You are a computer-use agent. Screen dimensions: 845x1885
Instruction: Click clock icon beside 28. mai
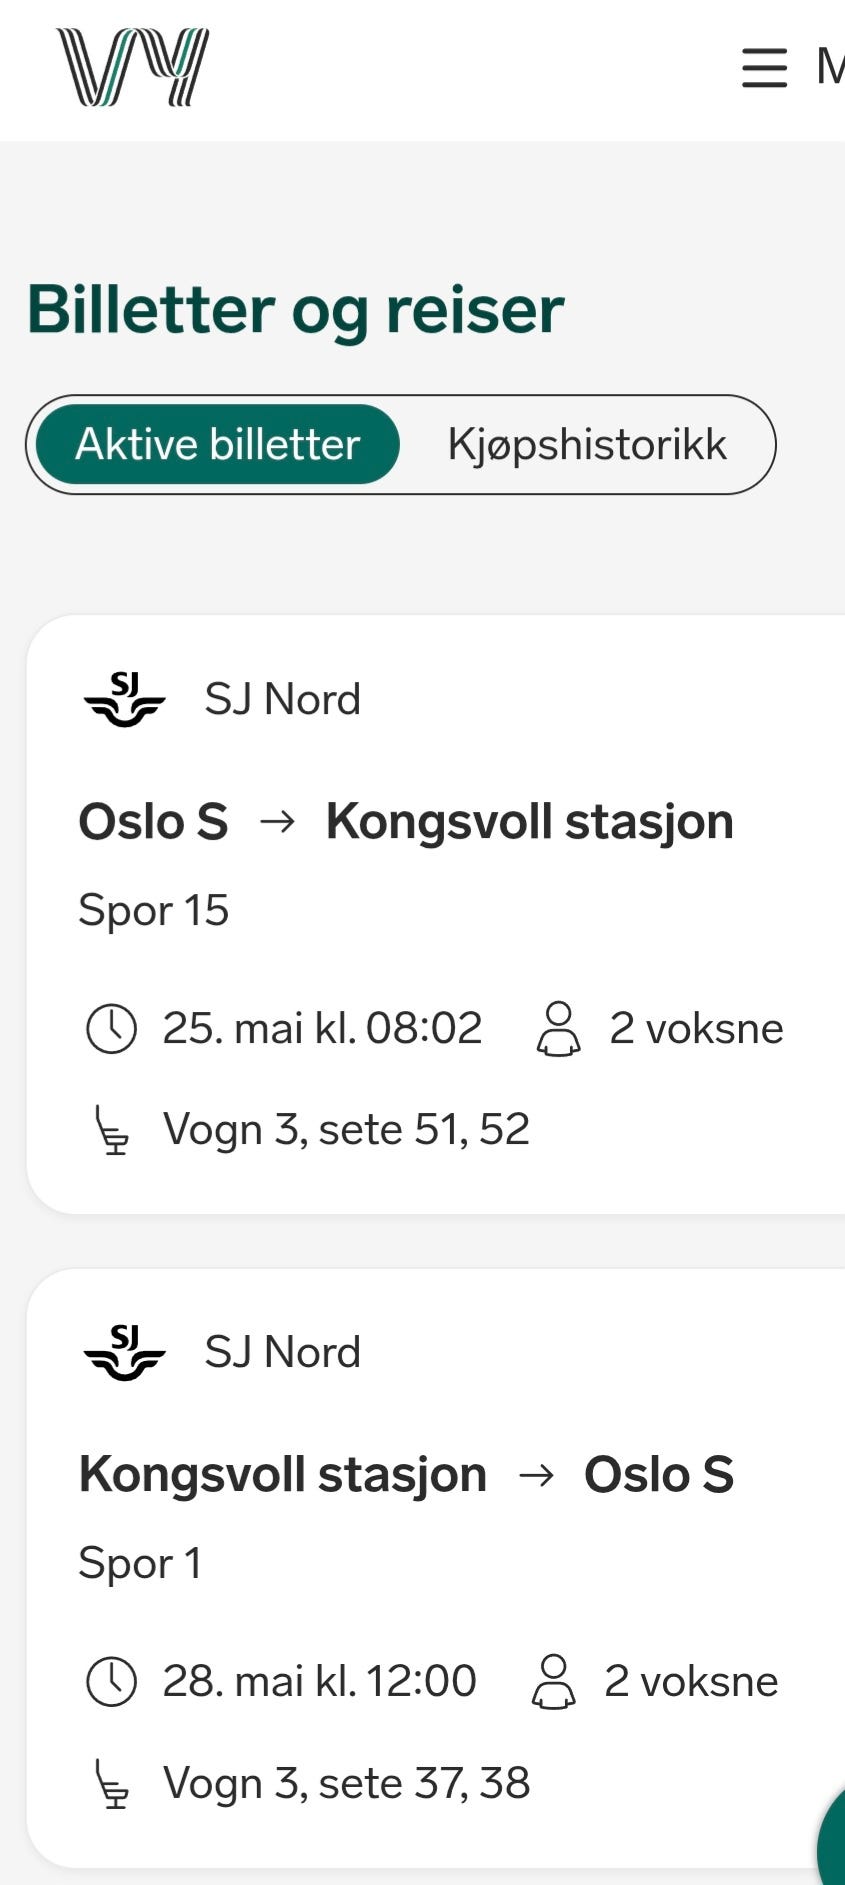(x=111, y=1681)
